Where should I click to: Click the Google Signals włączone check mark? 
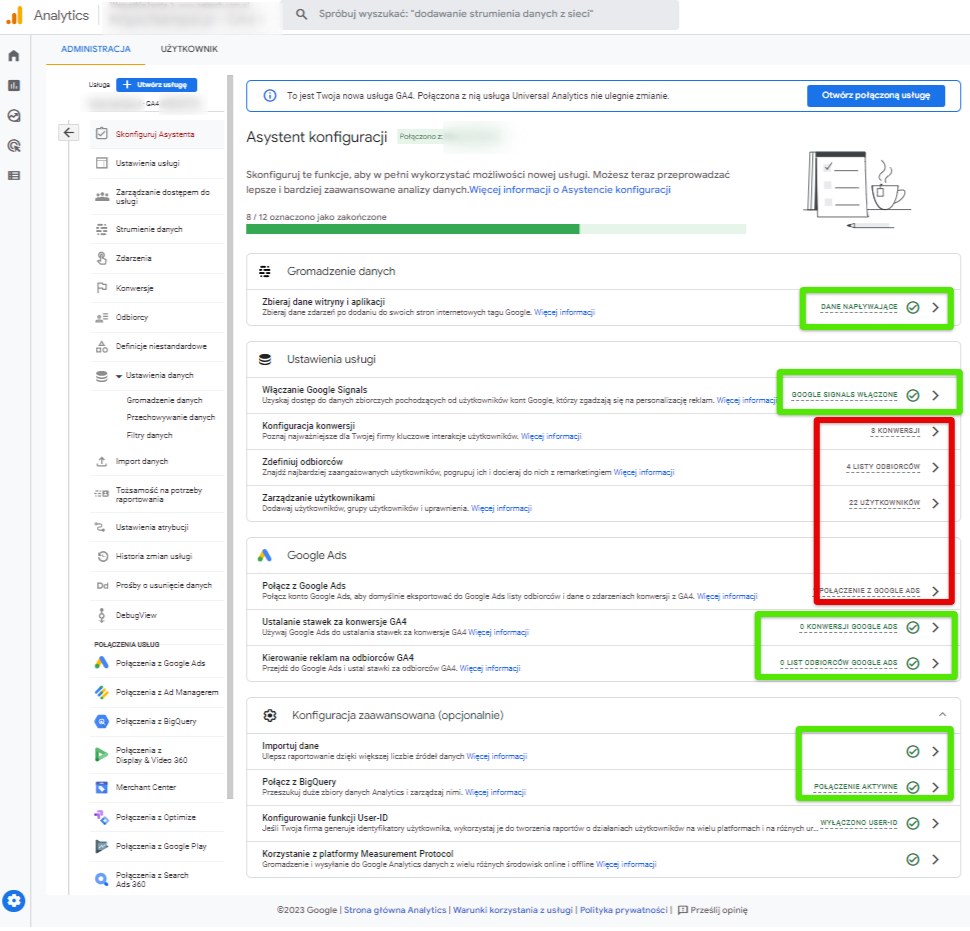[914, 397]
